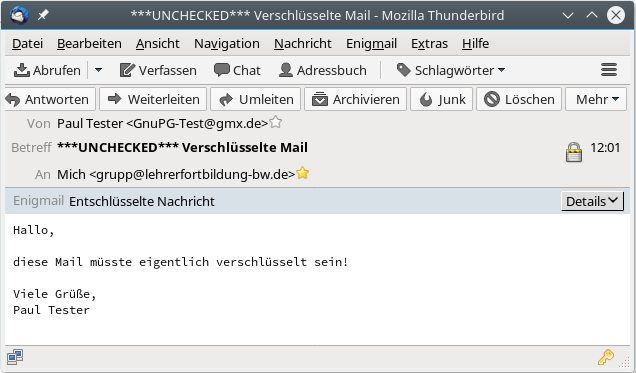Viewport: 636px width, 373px height.
Task: Open the Schlagwörter dropdown
Action: tap(451, 70)
